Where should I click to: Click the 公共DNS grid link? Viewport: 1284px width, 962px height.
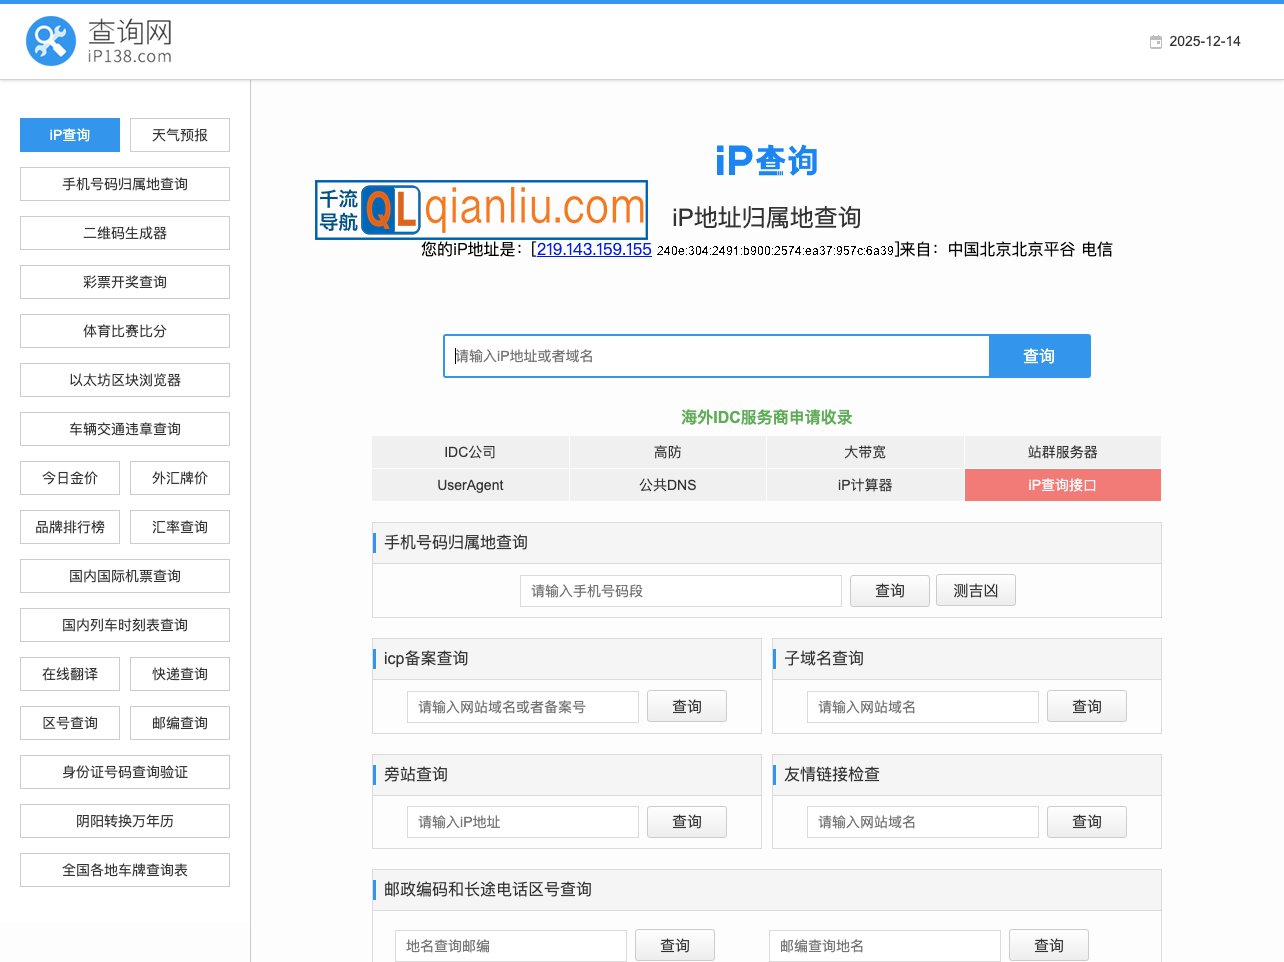point(667,485)
